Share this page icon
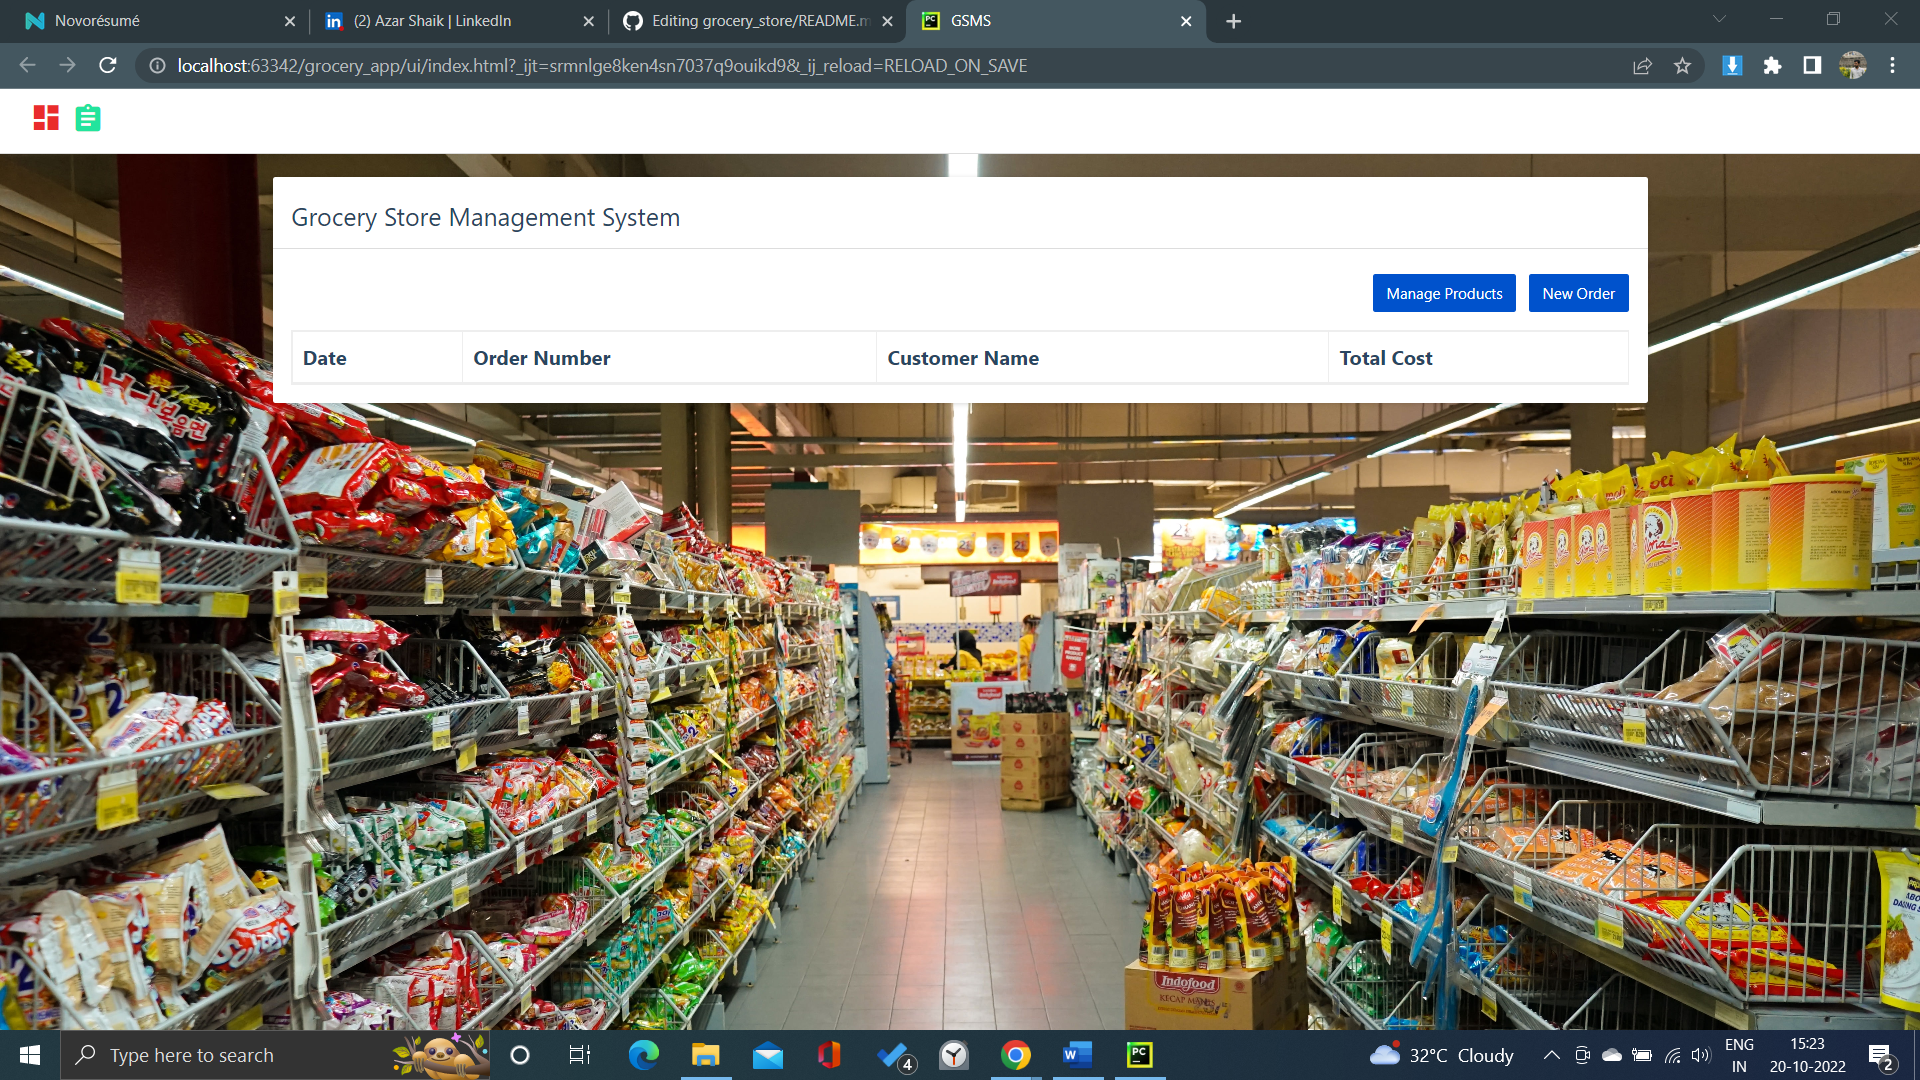The height and width of the screenshot is (1080, 1920). (1642, 65)
